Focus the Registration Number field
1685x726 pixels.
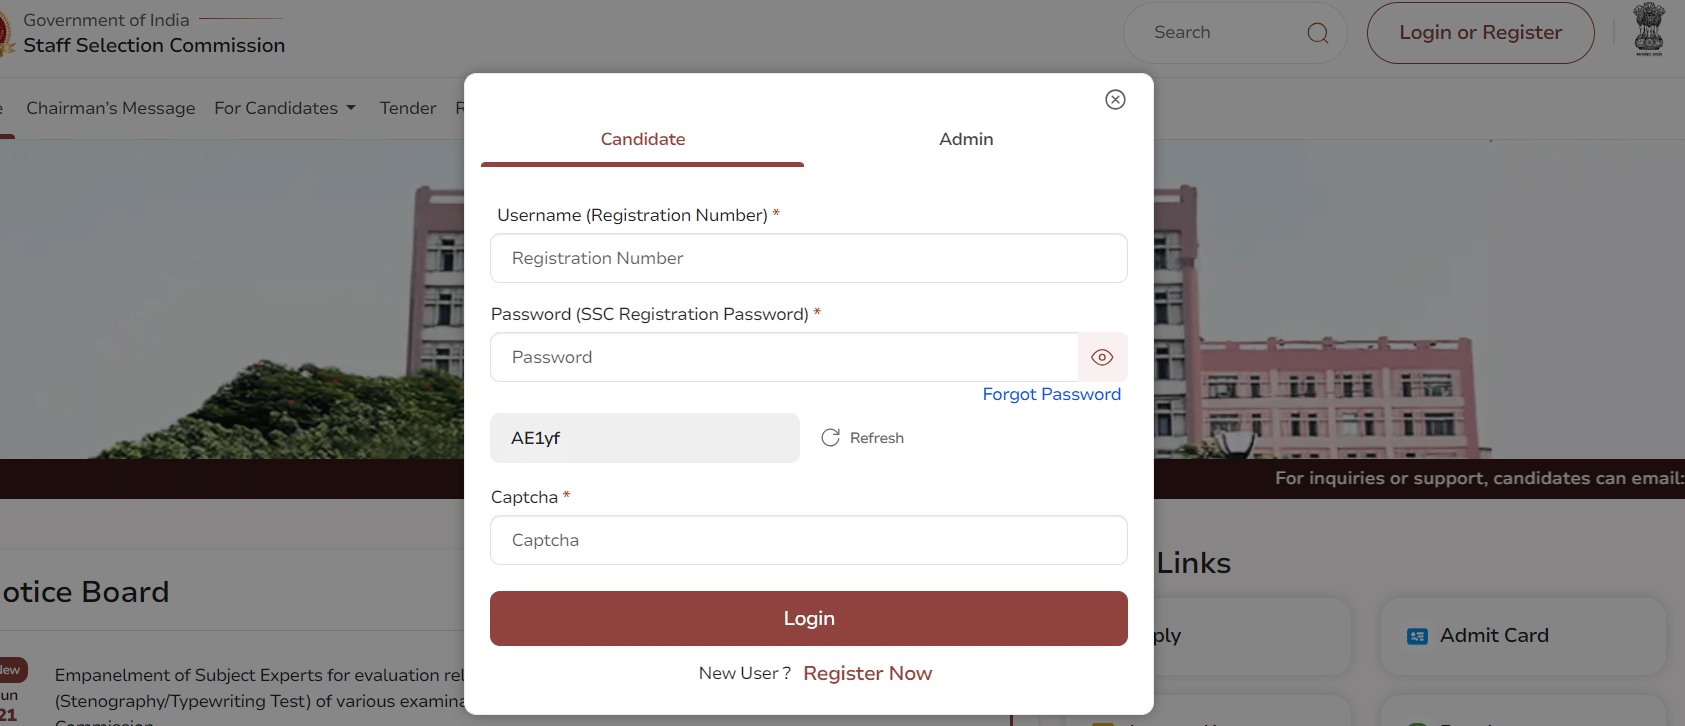(x=808, y=258)
